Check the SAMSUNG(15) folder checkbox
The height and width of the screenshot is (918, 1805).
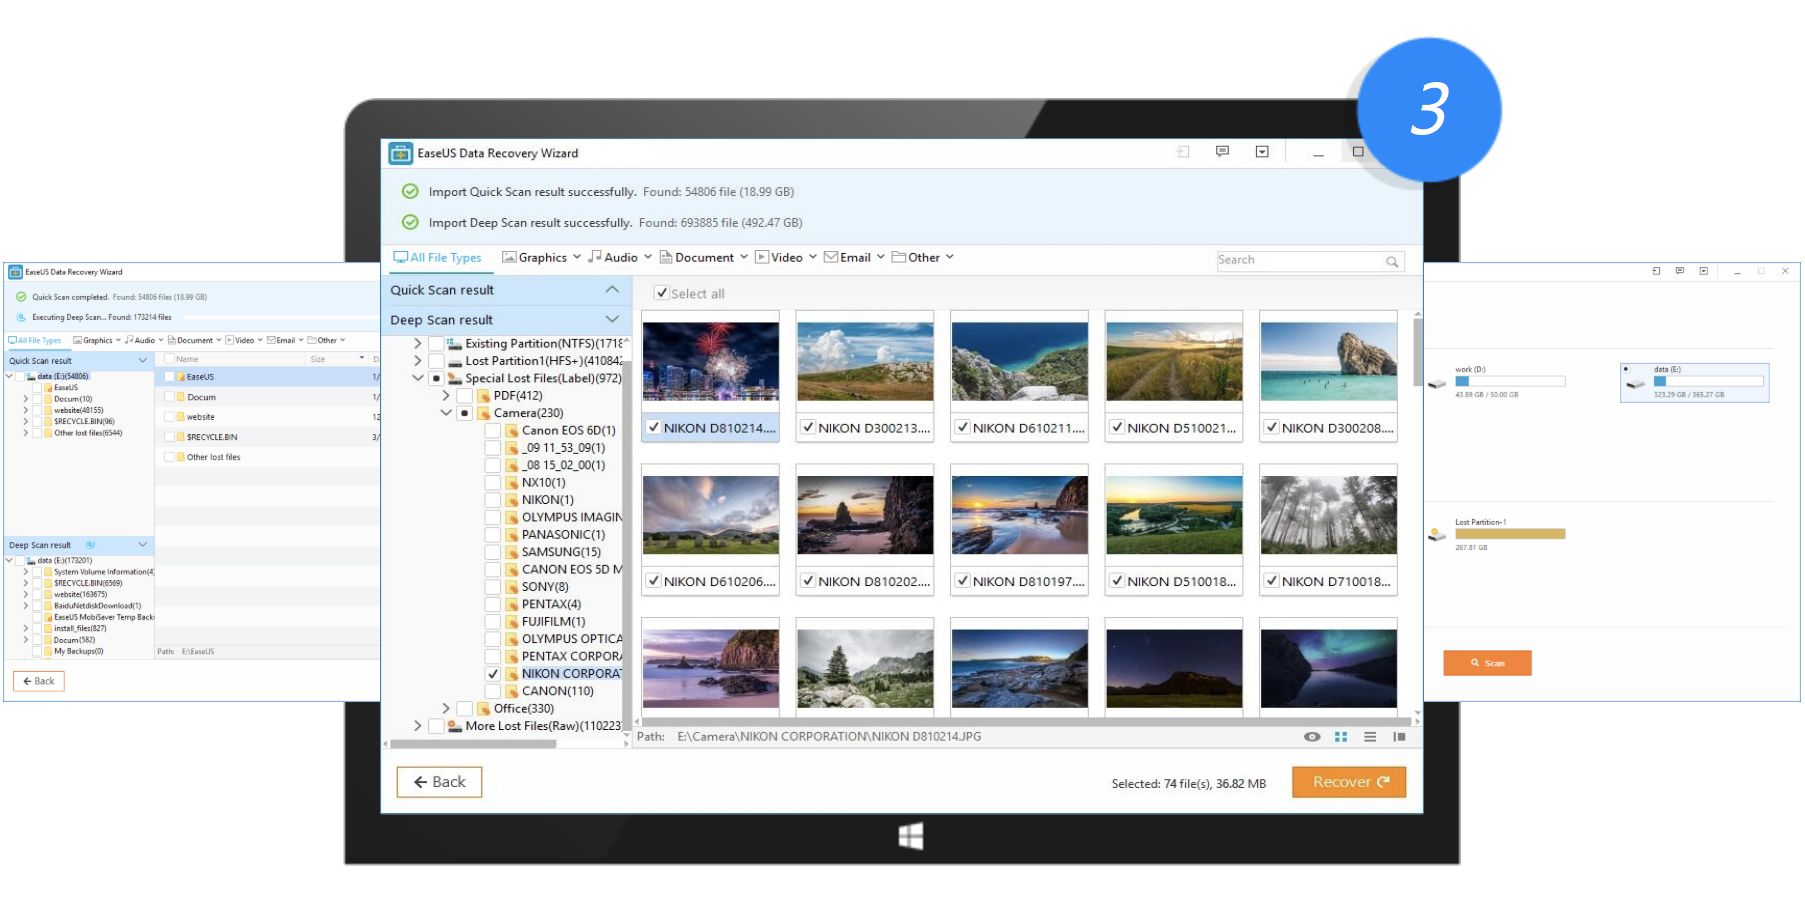pos(493,552)
